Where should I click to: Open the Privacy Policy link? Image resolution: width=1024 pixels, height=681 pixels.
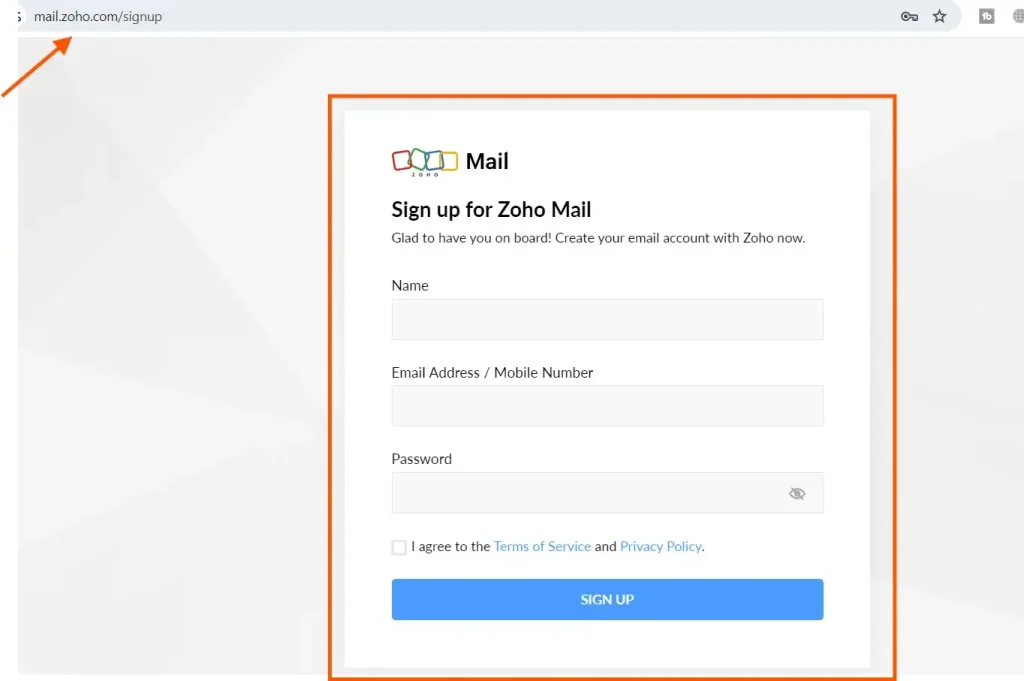pyautogui.click(x=661, y=546)
